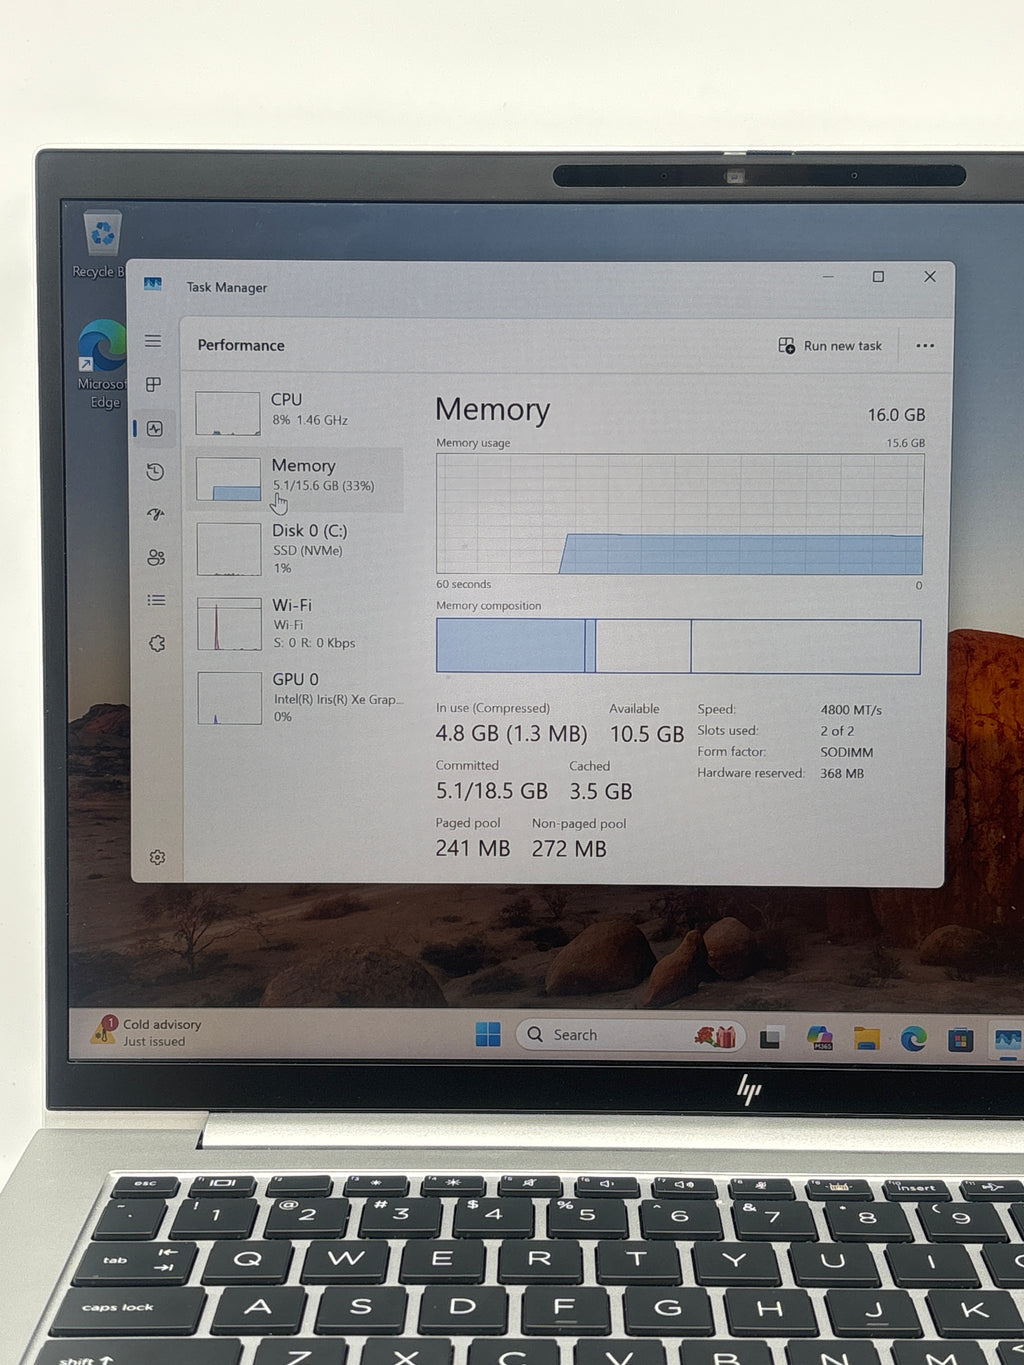Minimize the Task Manager window

click(828, 277)
